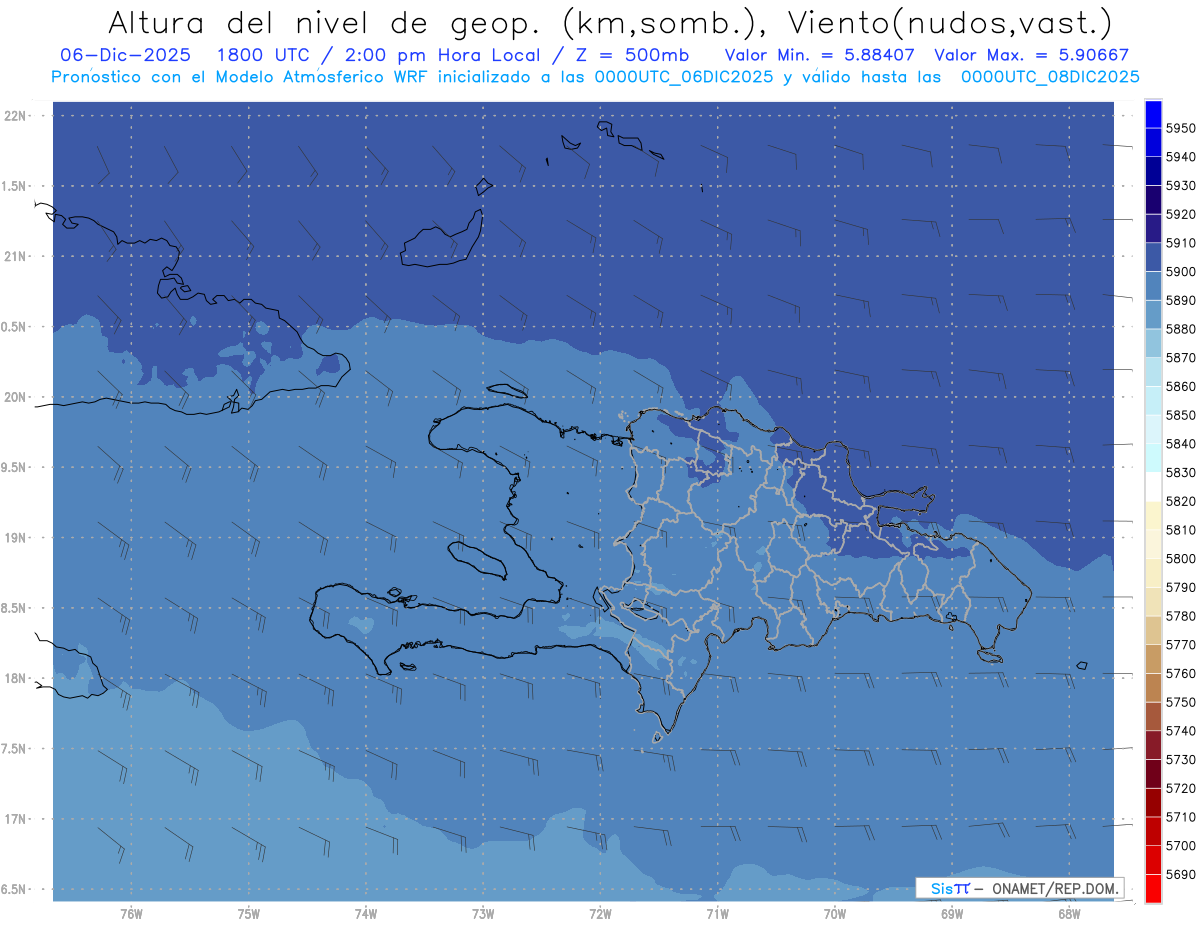1200x927 pixels.
Task: Click the bright red swatch below 5690
Action: [x=1153, y=888]
